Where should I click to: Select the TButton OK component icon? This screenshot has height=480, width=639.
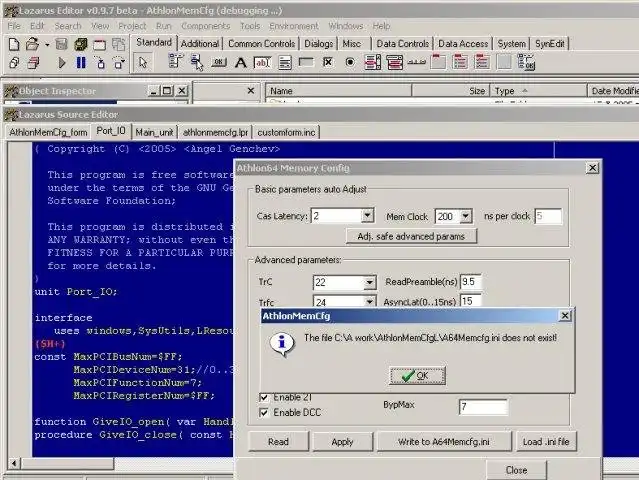(219, 62)
